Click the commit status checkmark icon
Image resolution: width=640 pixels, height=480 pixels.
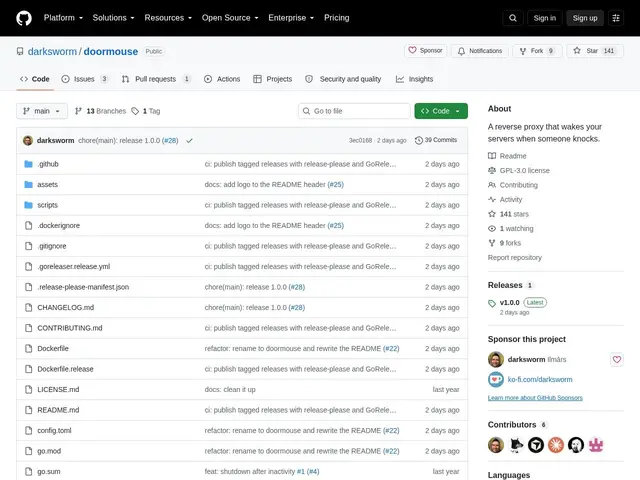(189, 140)
